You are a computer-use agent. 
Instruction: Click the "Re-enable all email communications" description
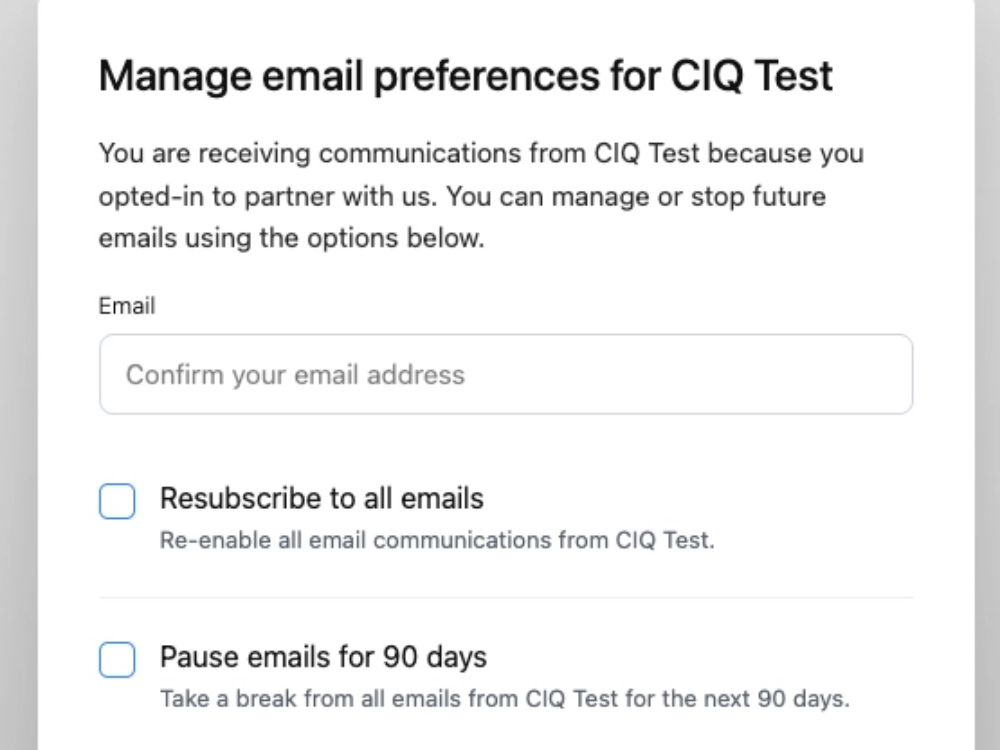[437, 541]
